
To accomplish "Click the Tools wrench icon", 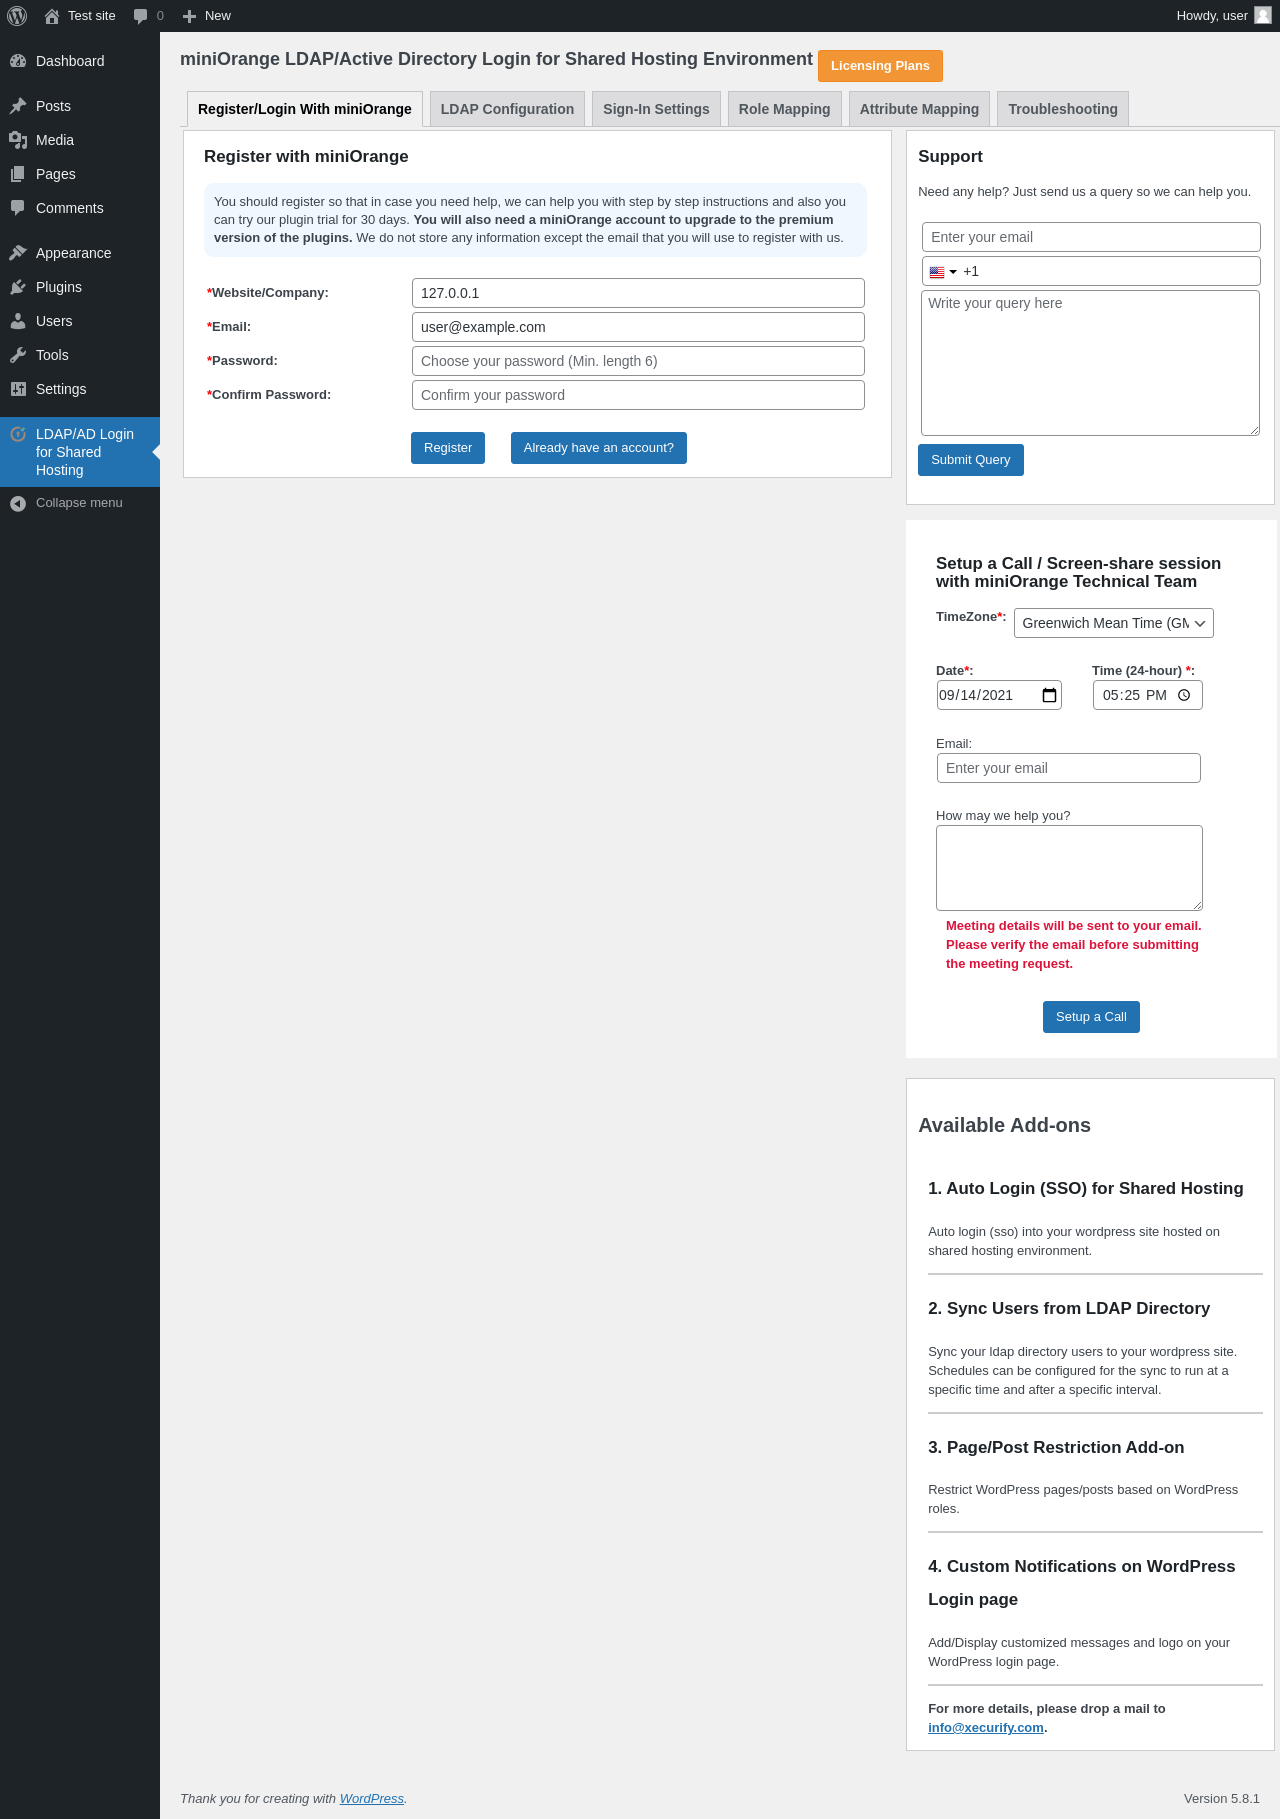I will 18,355.
